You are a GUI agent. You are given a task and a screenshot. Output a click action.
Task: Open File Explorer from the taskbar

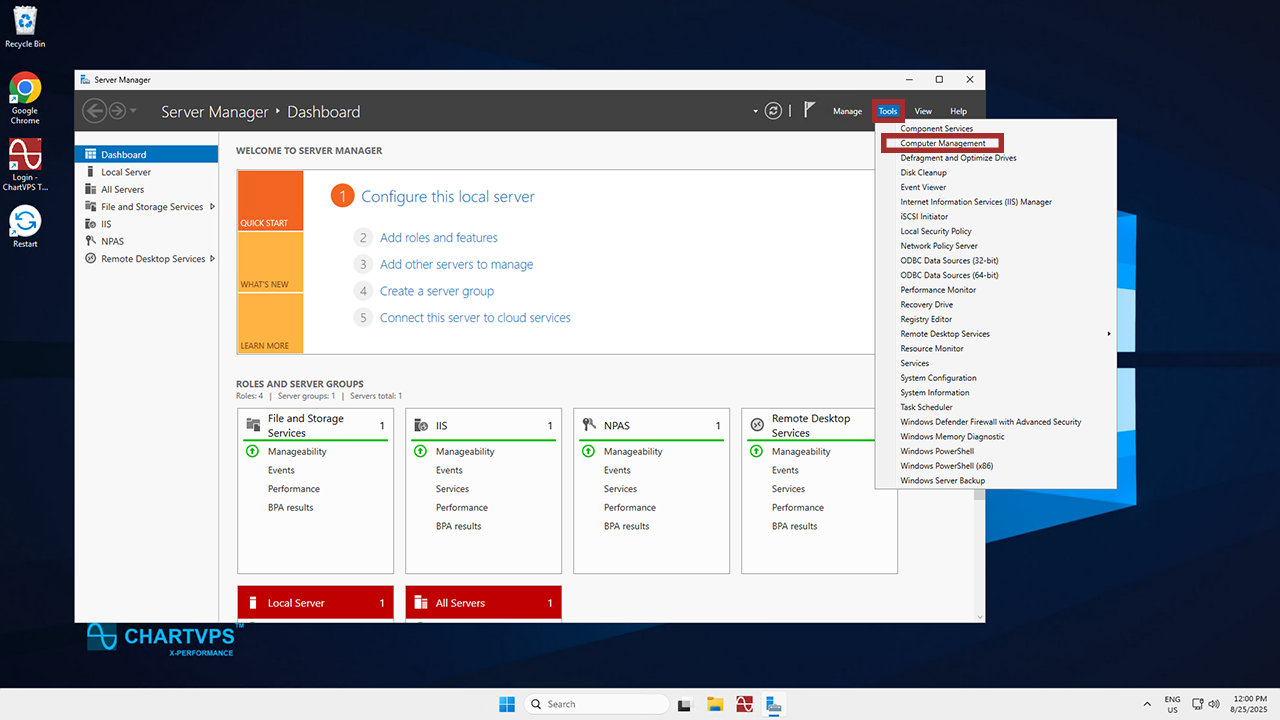tap(714, 704)
